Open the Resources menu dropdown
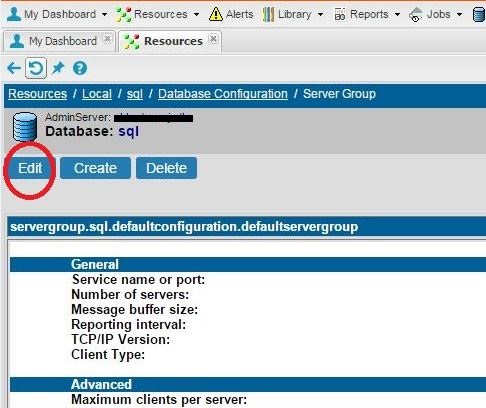 [x=196, y=15]
